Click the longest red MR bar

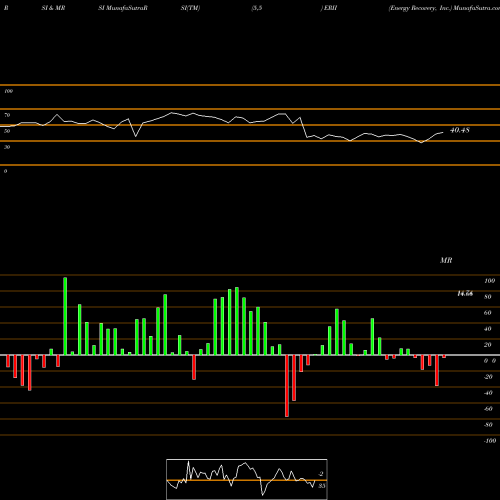(287, 386)
